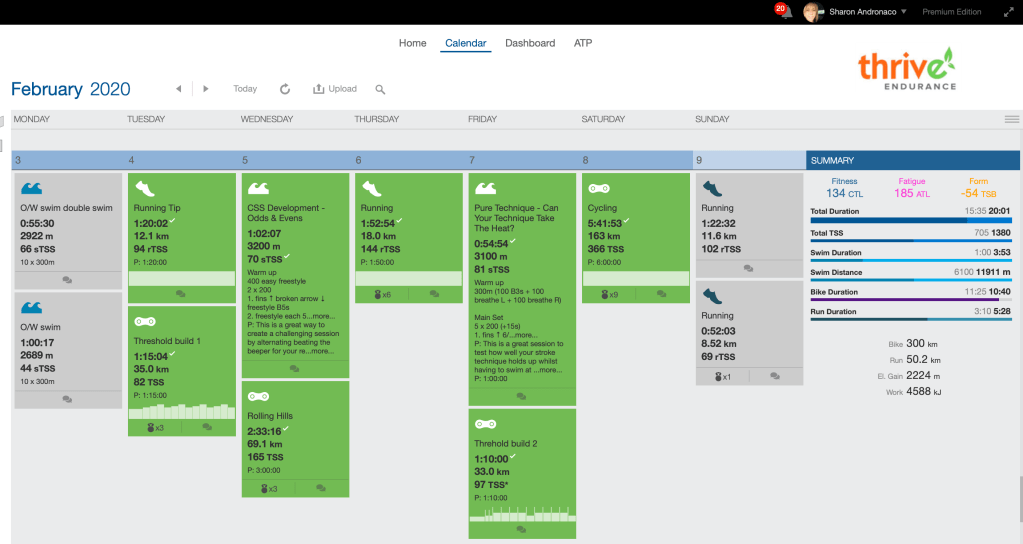Click shoe icon on Running Tip workout
Image resolution: width=1023 pixels, height=544 pixels.
144,188
